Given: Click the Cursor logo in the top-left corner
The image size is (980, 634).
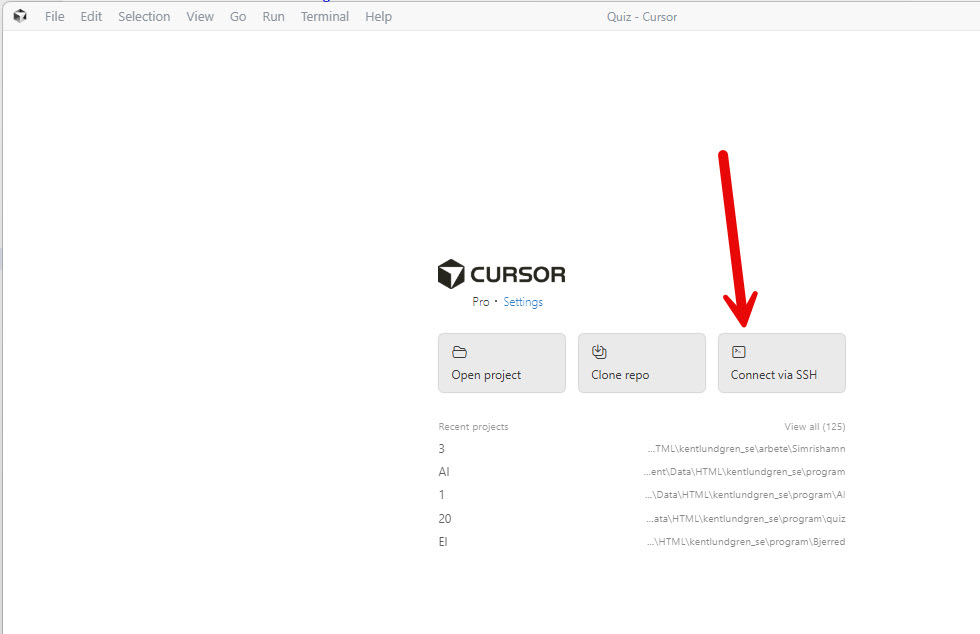Looking at the screenshot, I should coord(19,15).
